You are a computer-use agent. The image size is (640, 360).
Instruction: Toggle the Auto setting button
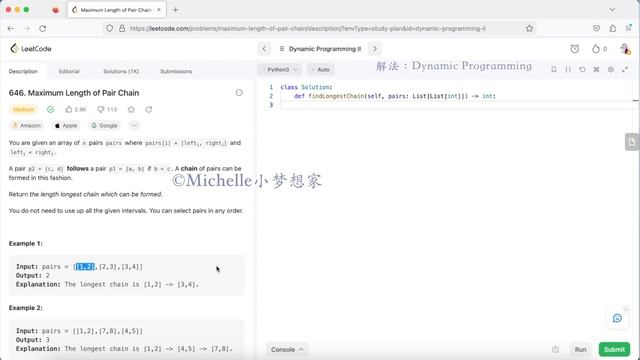coord(320,70)
